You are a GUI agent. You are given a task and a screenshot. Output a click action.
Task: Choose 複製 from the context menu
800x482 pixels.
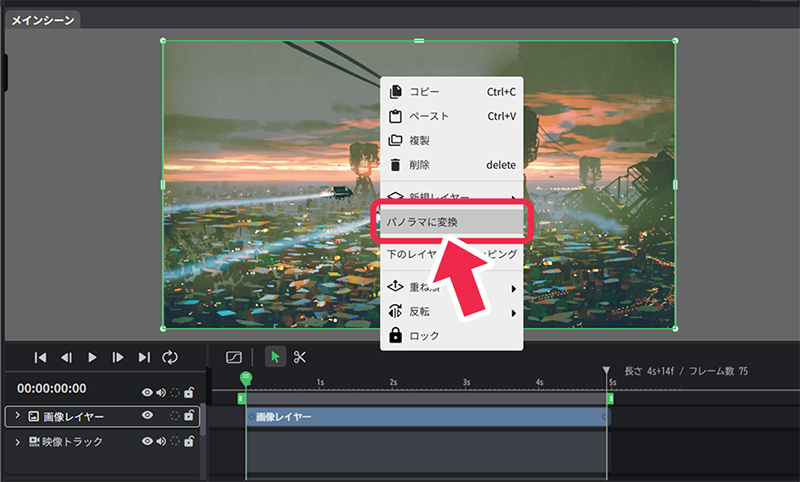point(452,140)
